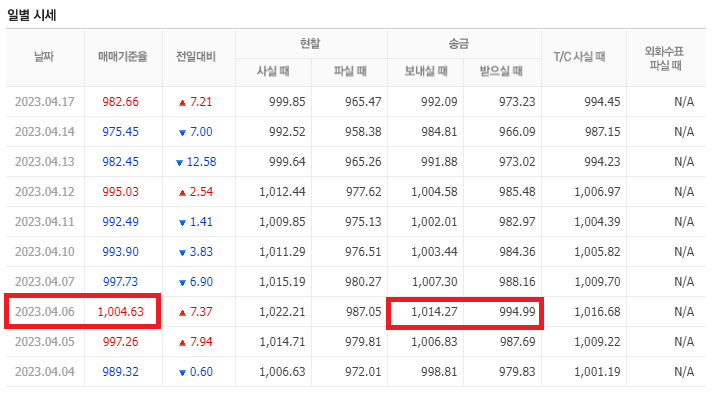
Task: Click the 1,007.30 remittance send value
Action: (434, 282)
